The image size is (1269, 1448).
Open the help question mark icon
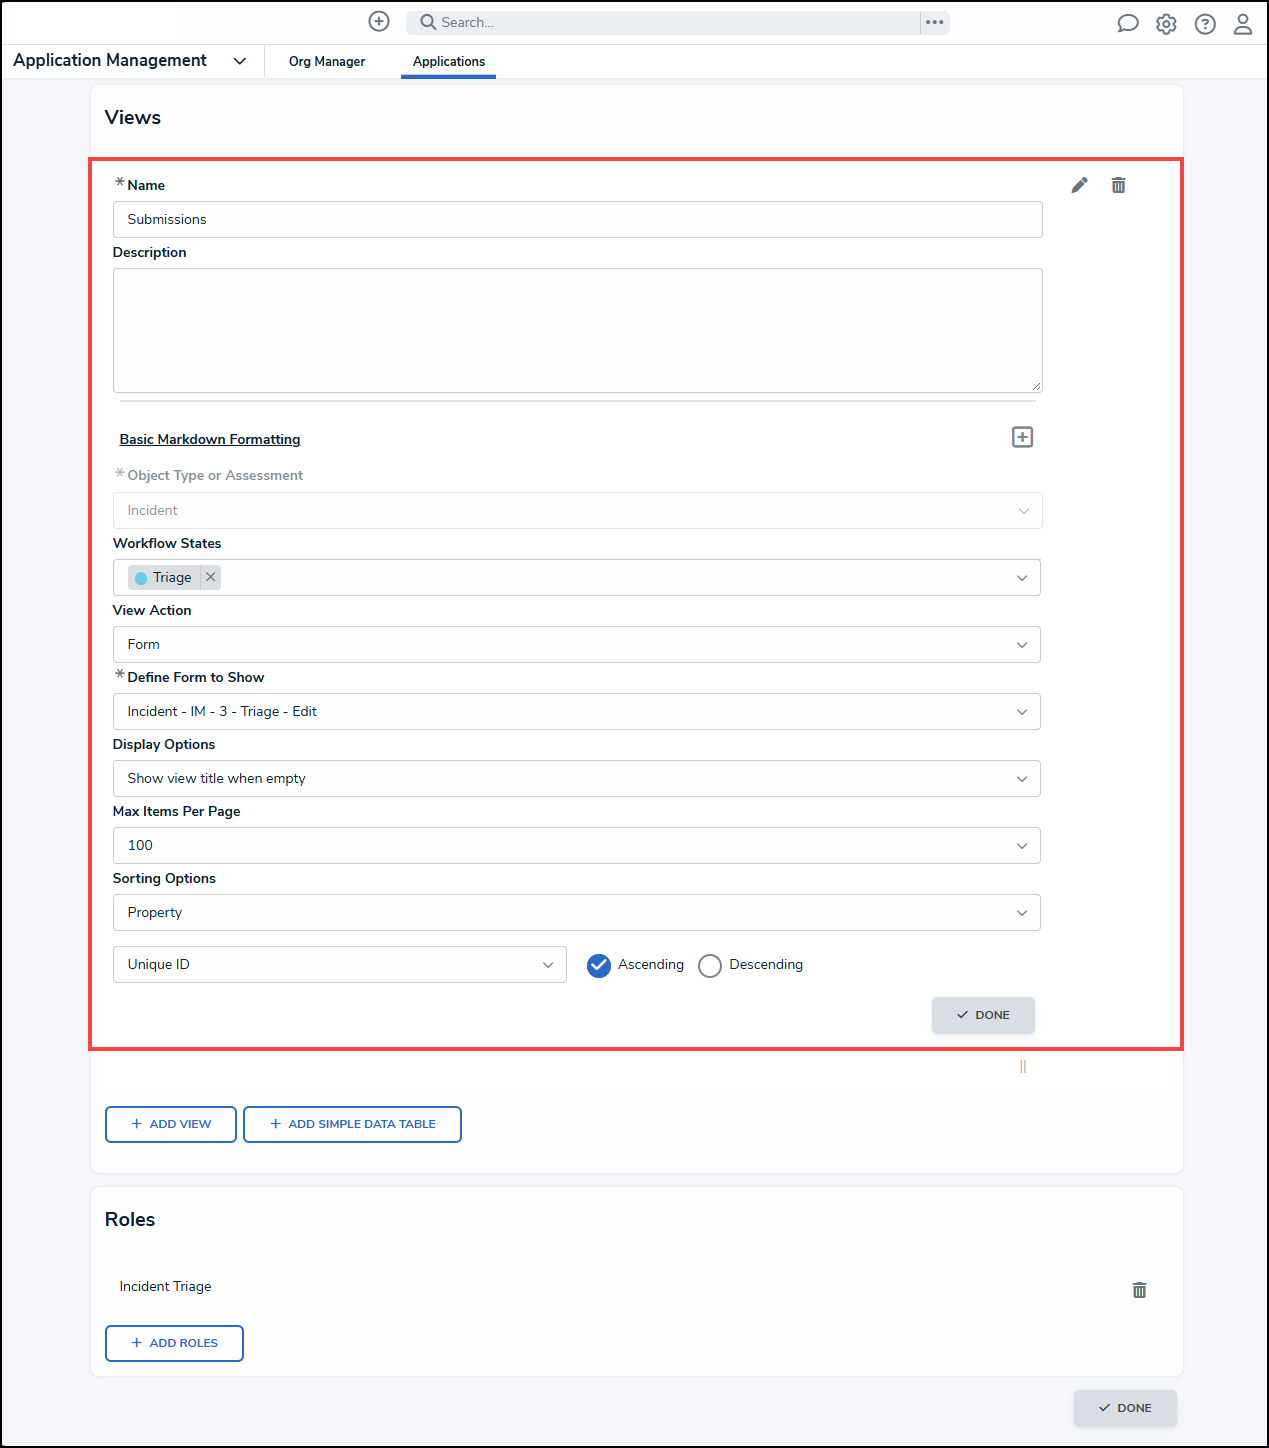click(x=1205, y=24)
